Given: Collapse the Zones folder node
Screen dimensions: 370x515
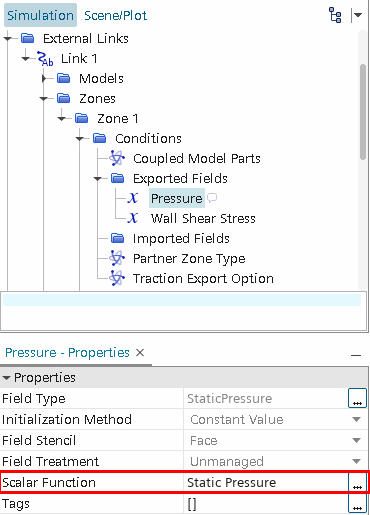Looking at the screenshot, I should (x=44, y=99).
